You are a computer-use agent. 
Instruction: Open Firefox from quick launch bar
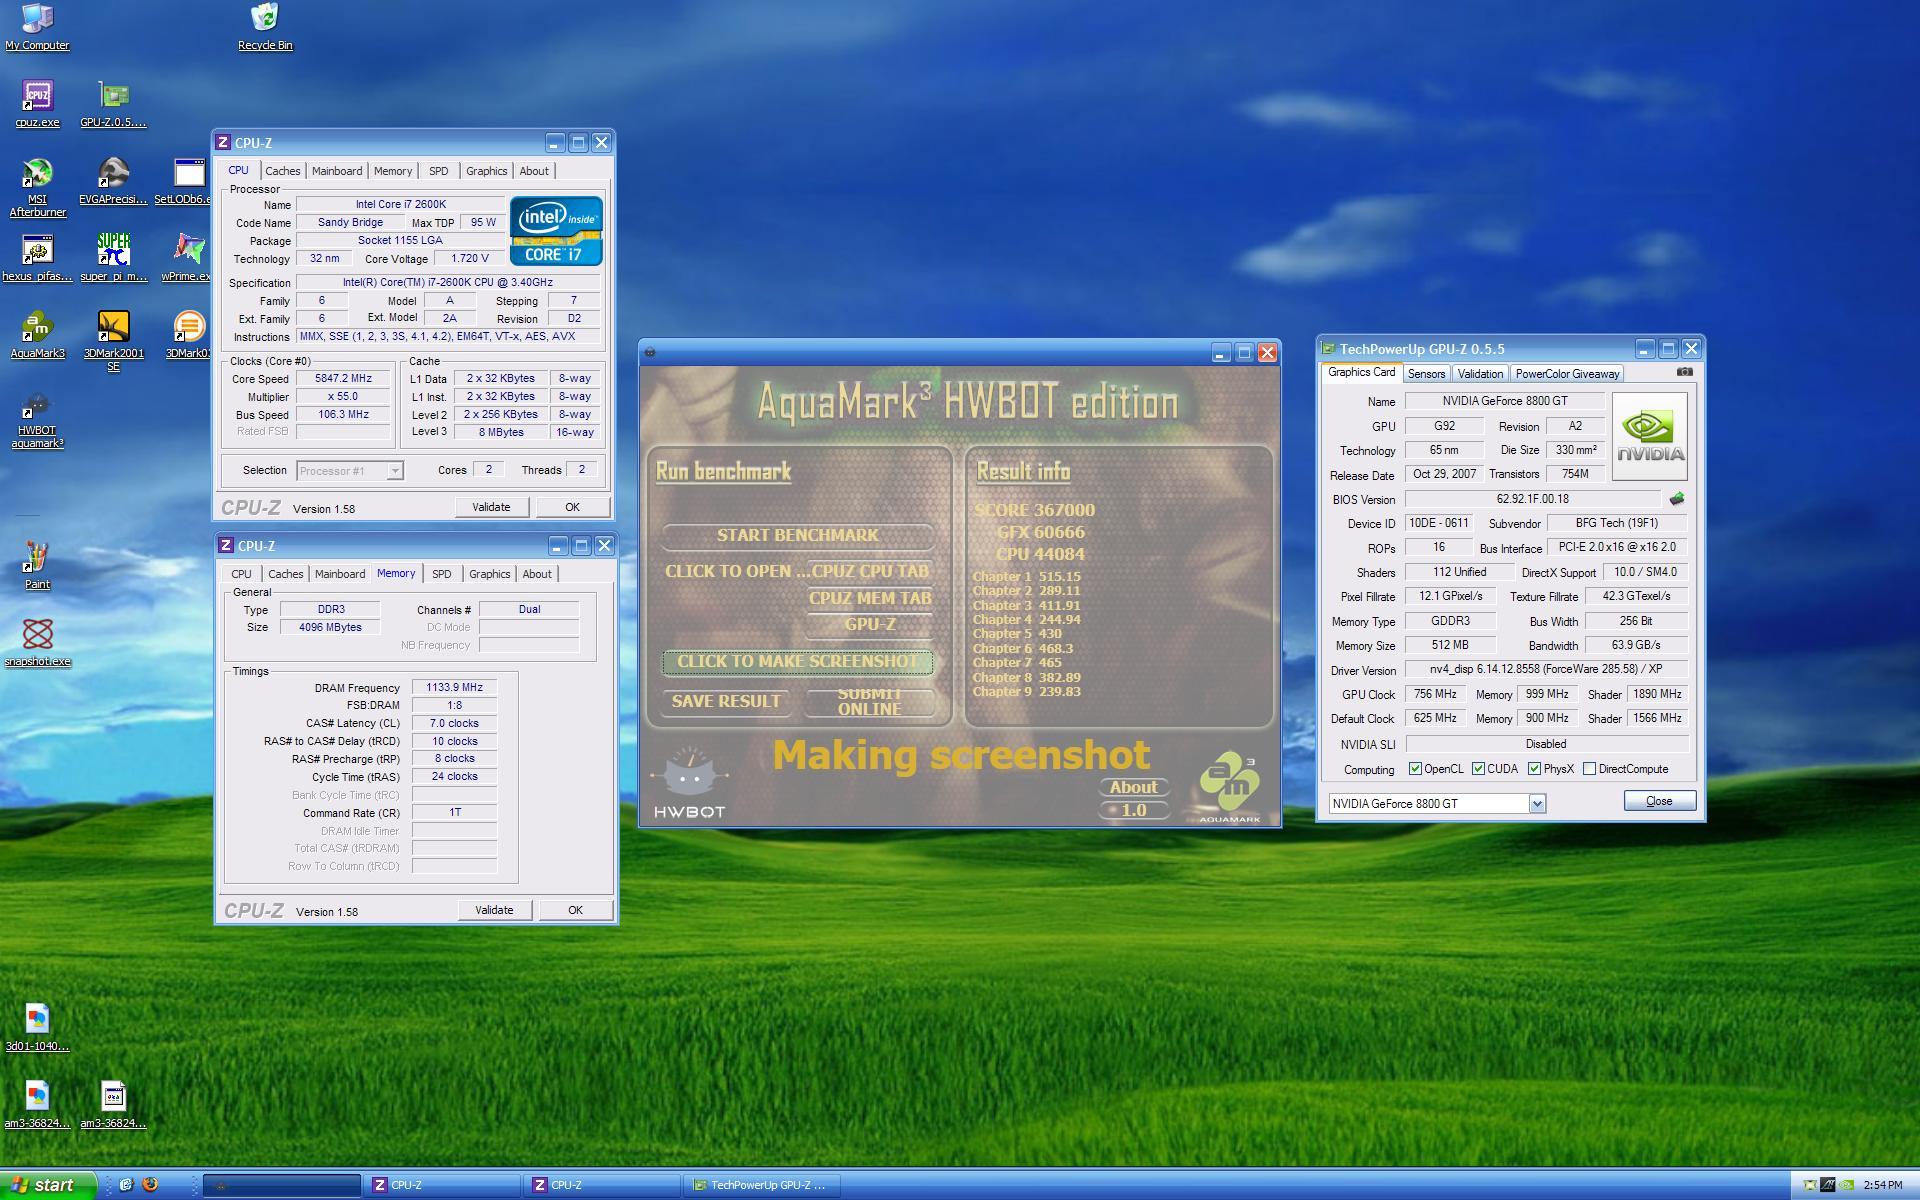point(150,1184)
